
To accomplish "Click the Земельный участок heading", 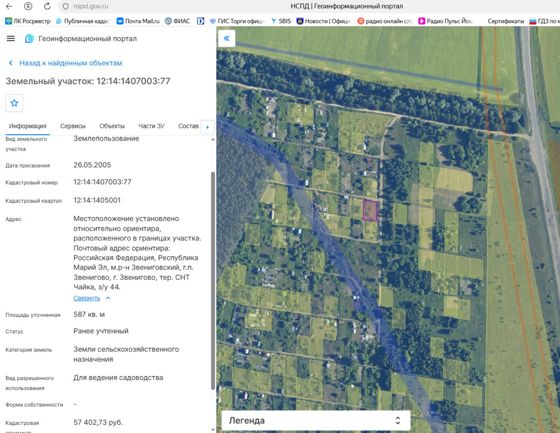I will pyautogui.click(x=88, y=81).
